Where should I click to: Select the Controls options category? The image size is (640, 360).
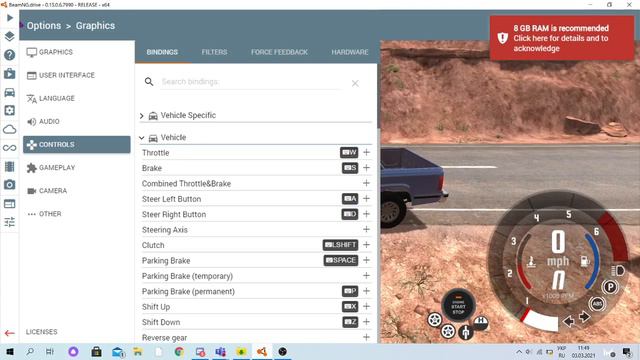[77, 144]
